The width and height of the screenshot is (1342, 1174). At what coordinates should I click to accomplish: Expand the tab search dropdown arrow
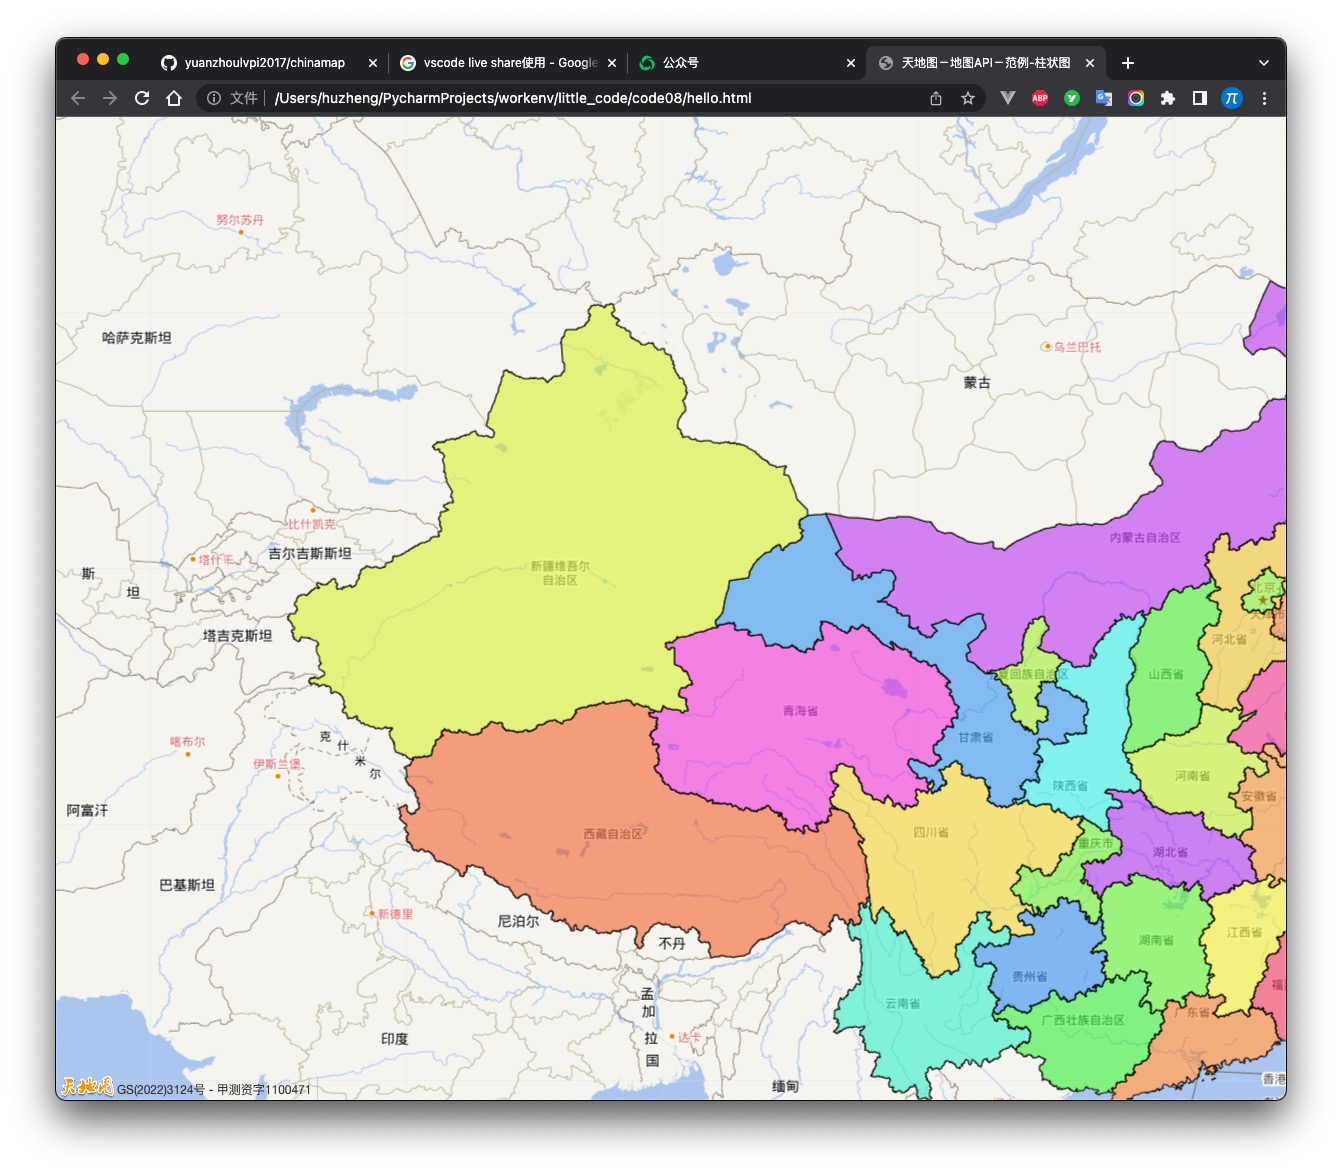pos(1264,63)
